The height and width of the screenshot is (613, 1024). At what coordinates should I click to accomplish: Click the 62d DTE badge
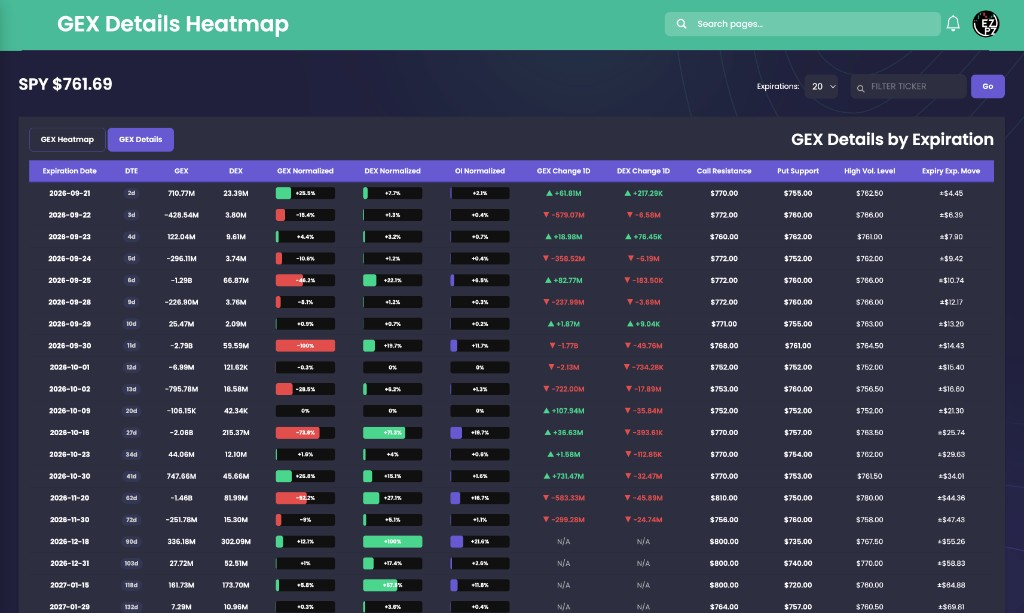point(131,498)
